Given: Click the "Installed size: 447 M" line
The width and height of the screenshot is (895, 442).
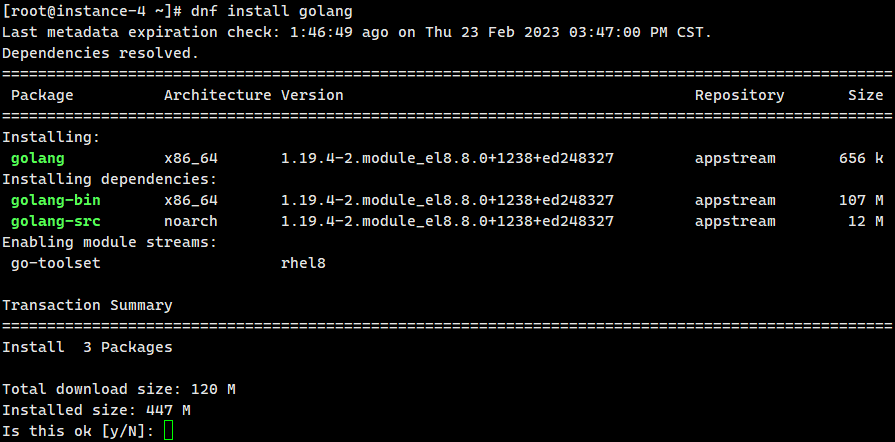Looking at the screenshot, I should tap(96, 410).
